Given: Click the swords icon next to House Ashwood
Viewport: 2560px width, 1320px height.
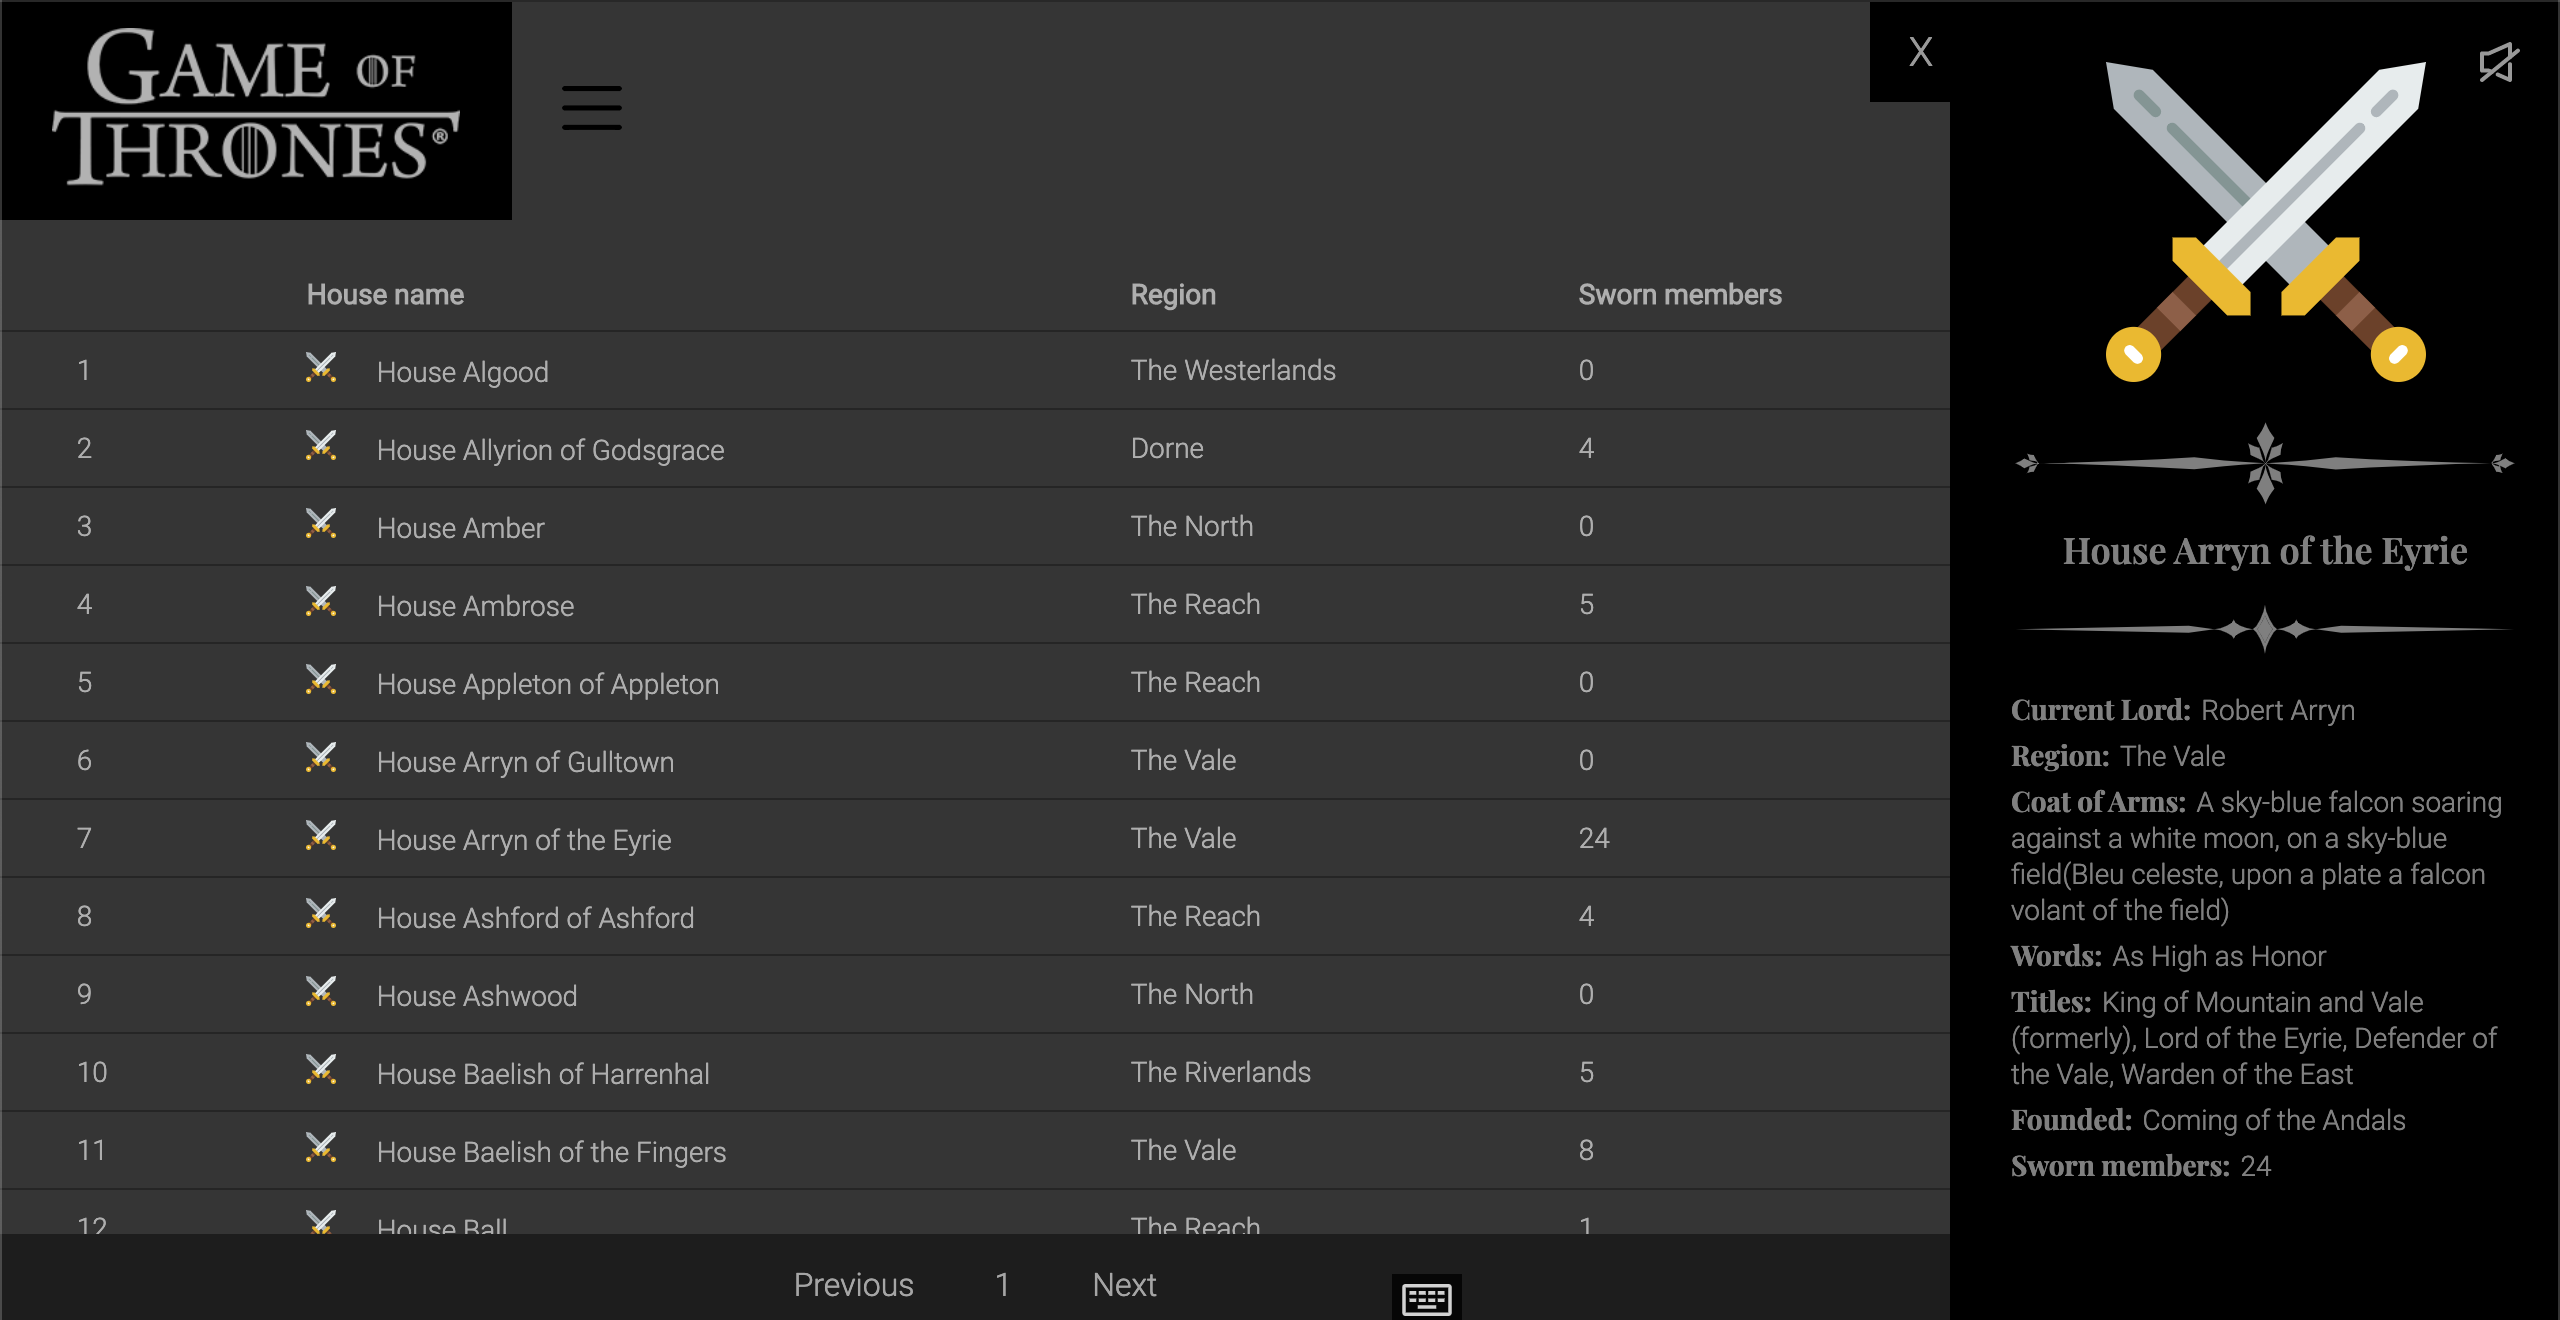Looking at the screenshot, I should pyautogui.click(x=321, y=992).
